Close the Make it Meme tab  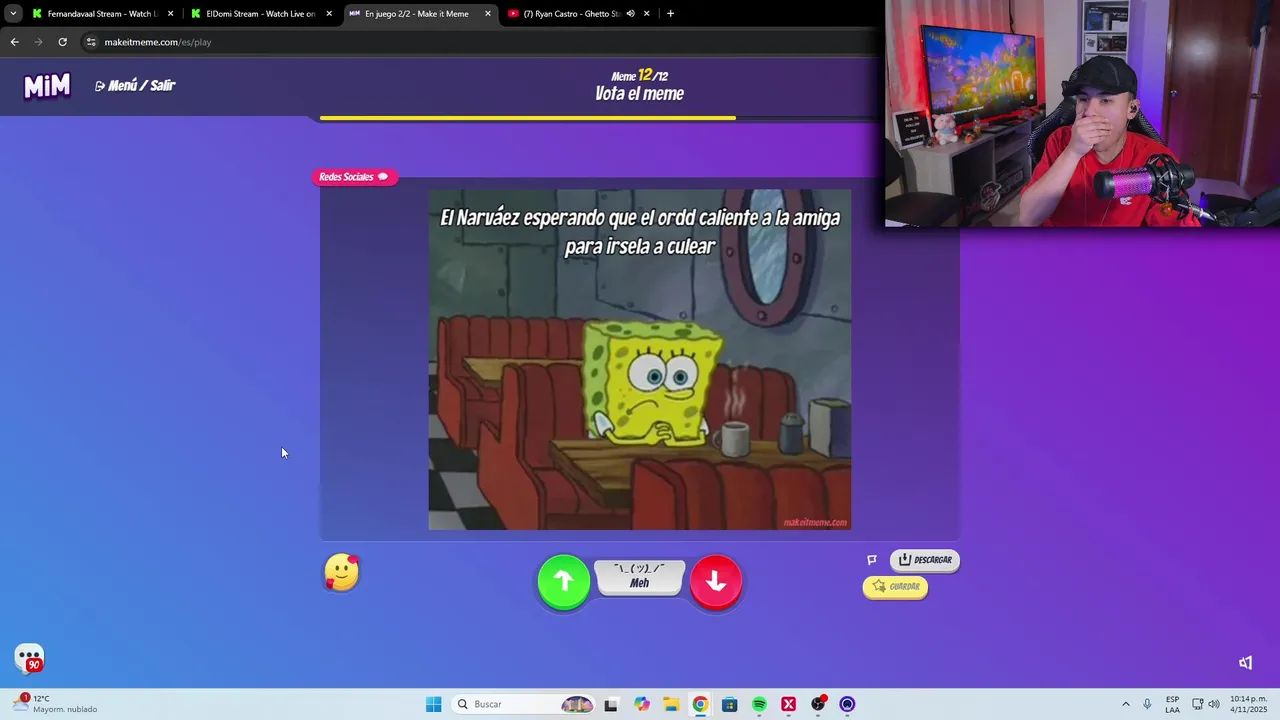(x=488, y=14)
